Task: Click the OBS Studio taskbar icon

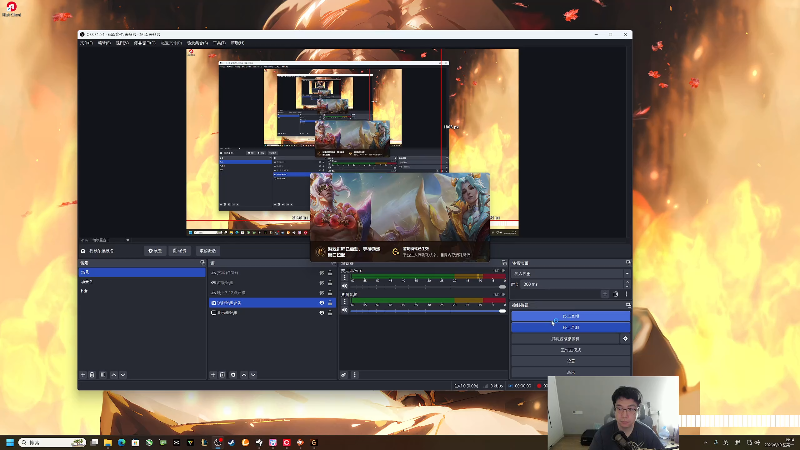Action: [x=218, y=442]
